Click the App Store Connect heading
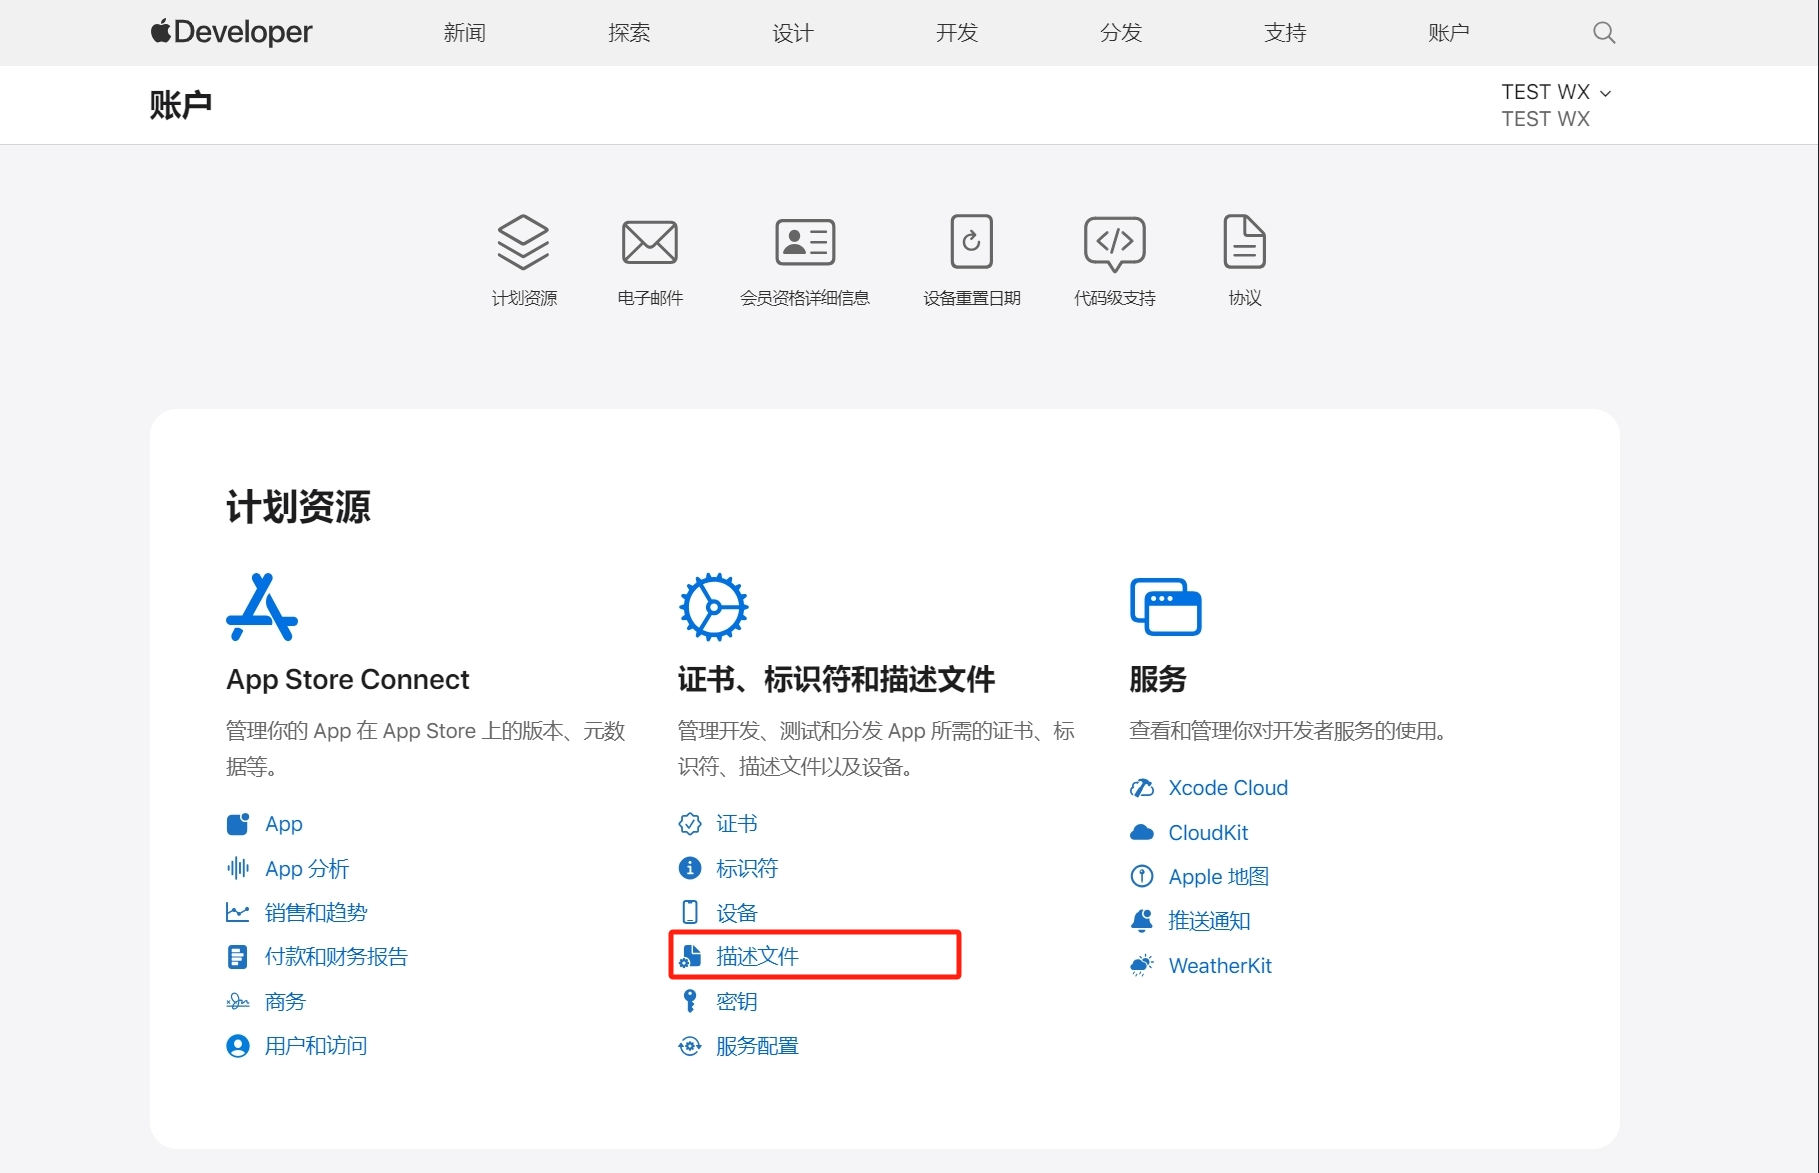Image resolution: width=1819 pixels, height=1173 pixels. (347, 680)
